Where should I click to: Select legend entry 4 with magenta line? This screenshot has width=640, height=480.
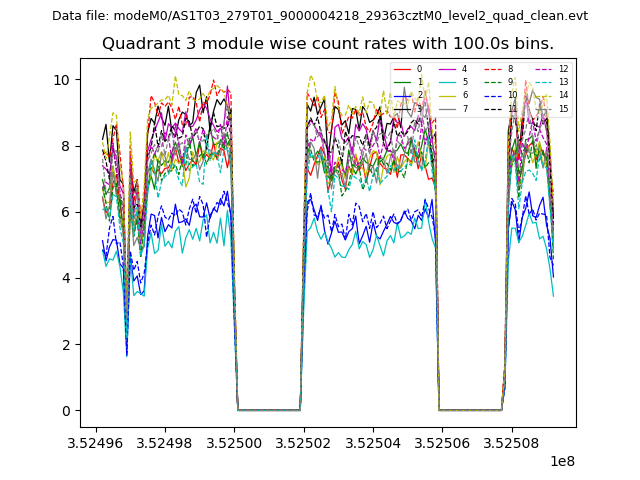coord(455,69)
